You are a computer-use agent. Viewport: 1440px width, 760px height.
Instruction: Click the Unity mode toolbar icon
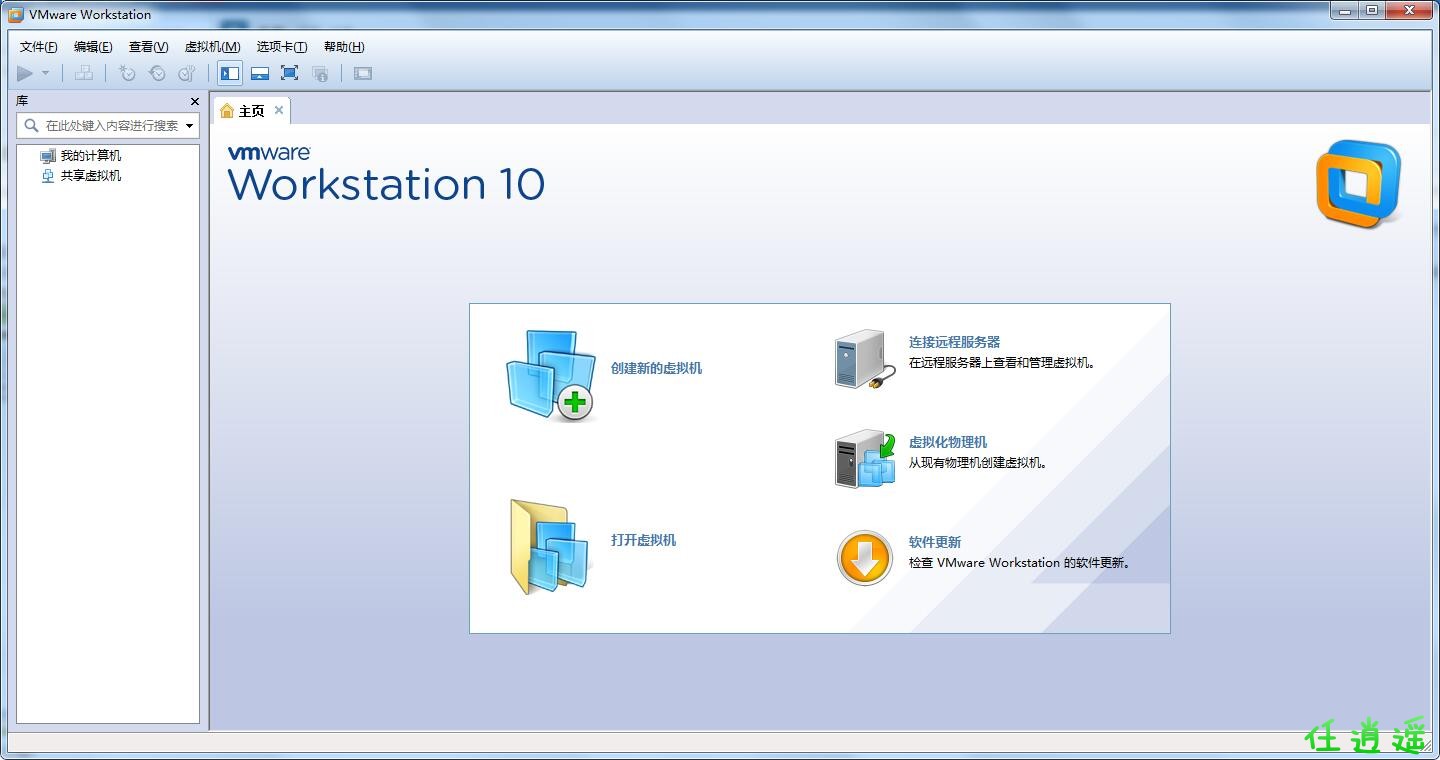coord(320,73)
